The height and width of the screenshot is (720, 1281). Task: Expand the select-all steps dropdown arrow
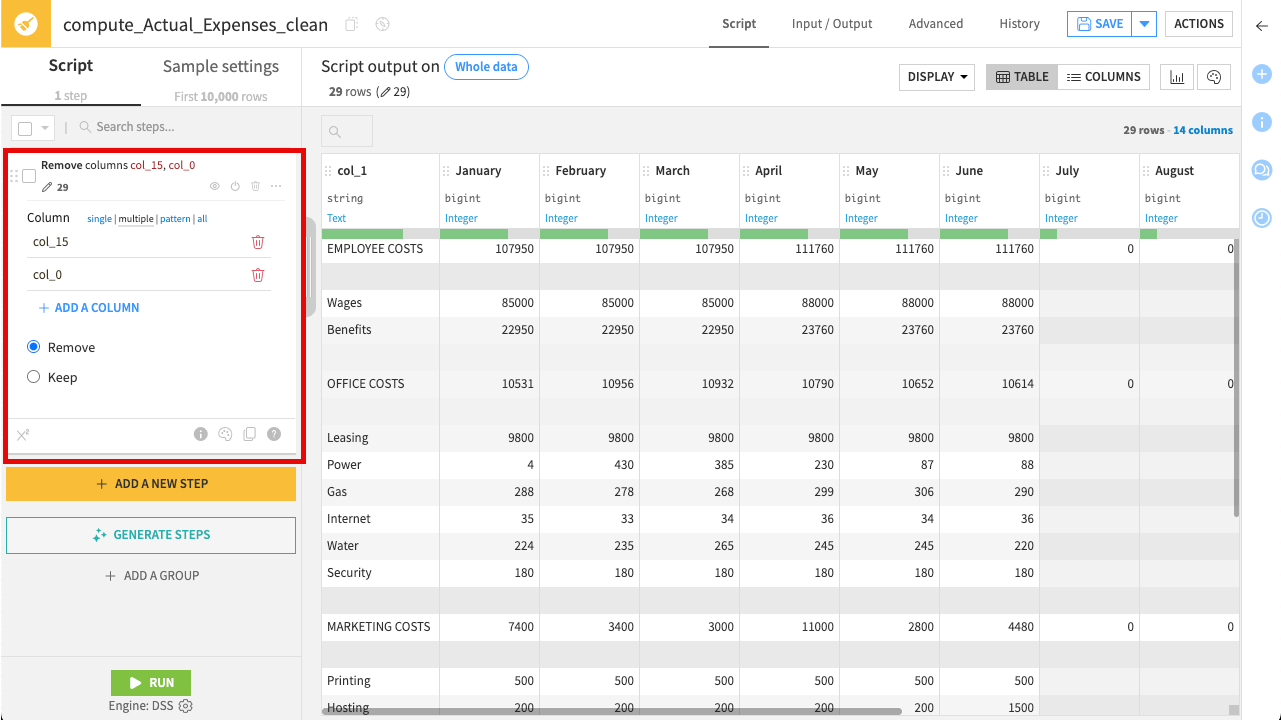click(x=45, y=128)
